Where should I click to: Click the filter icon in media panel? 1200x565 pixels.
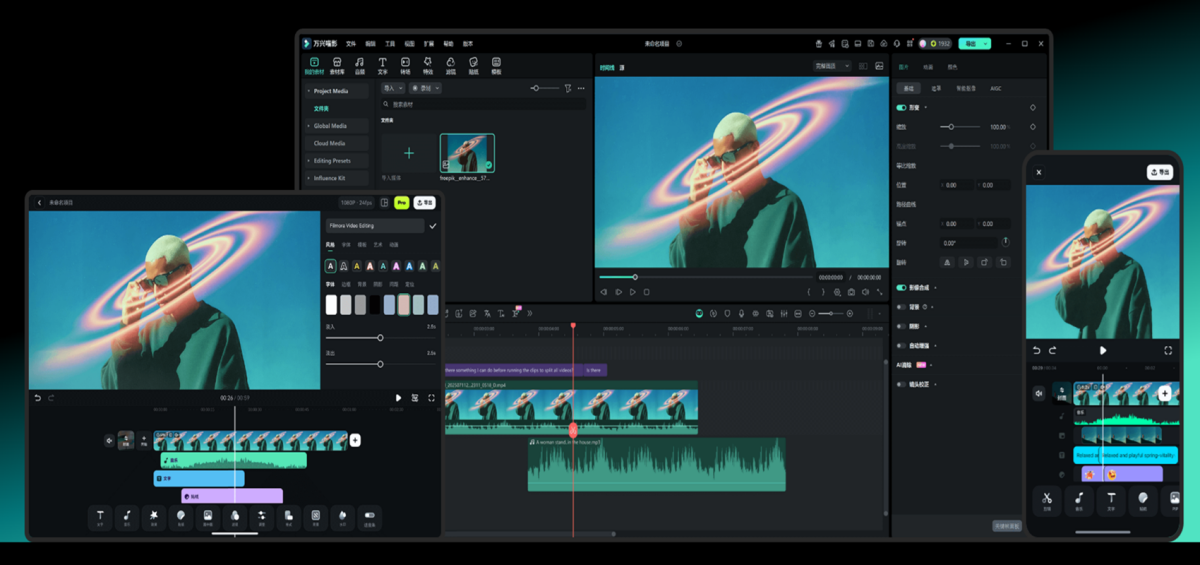click(567, 88)
